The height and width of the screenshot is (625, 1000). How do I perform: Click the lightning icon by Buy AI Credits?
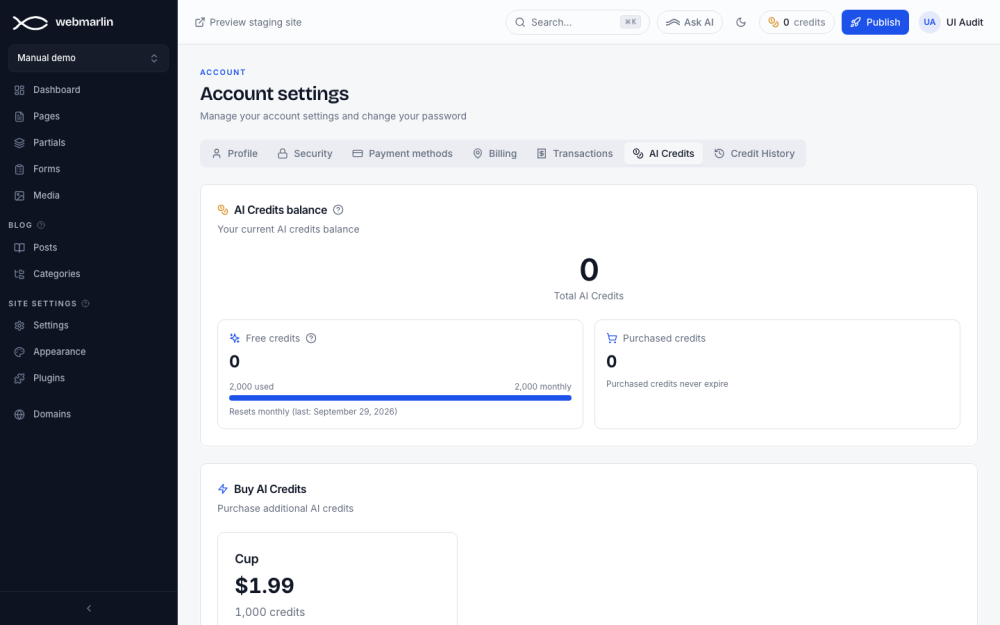coord(223,489)
